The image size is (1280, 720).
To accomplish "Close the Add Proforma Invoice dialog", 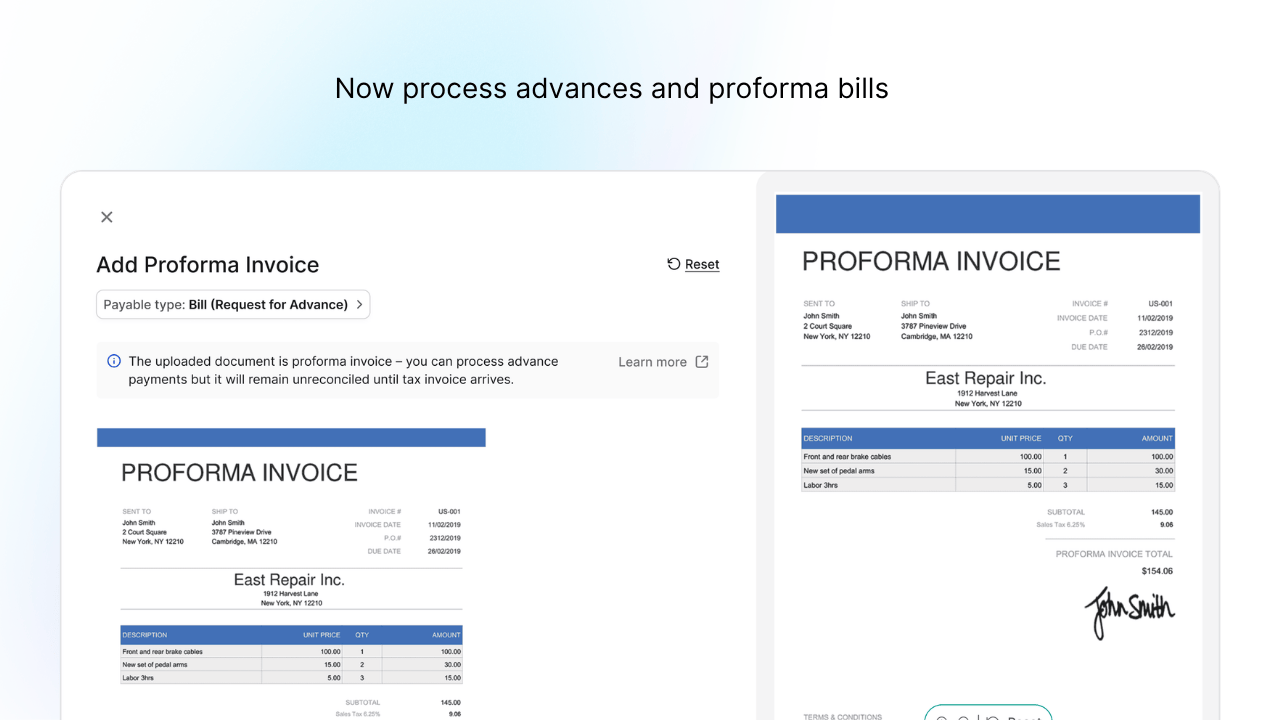I will (106, 216).
